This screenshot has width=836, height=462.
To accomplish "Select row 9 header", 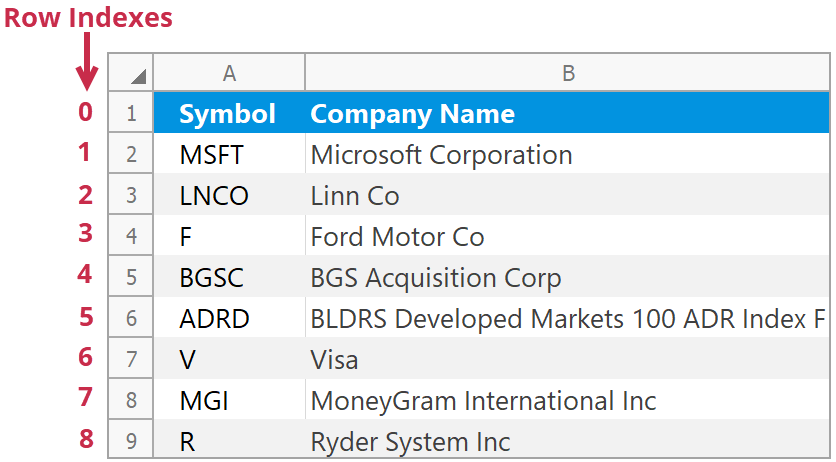I will (131, 442).
